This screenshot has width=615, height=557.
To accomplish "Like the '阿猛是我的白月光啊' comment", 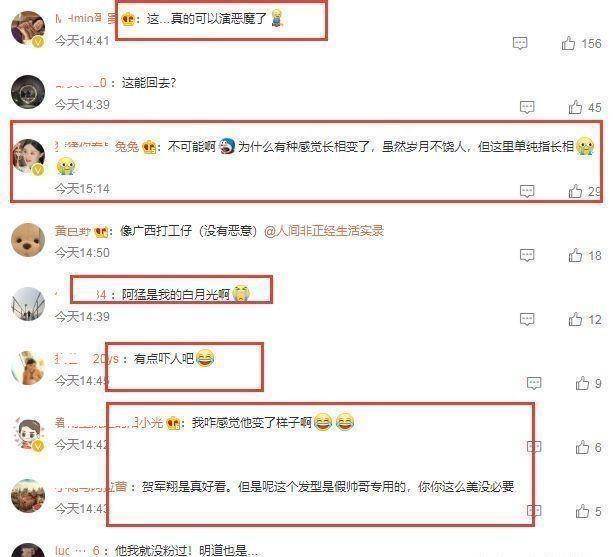I will point(575,319).
